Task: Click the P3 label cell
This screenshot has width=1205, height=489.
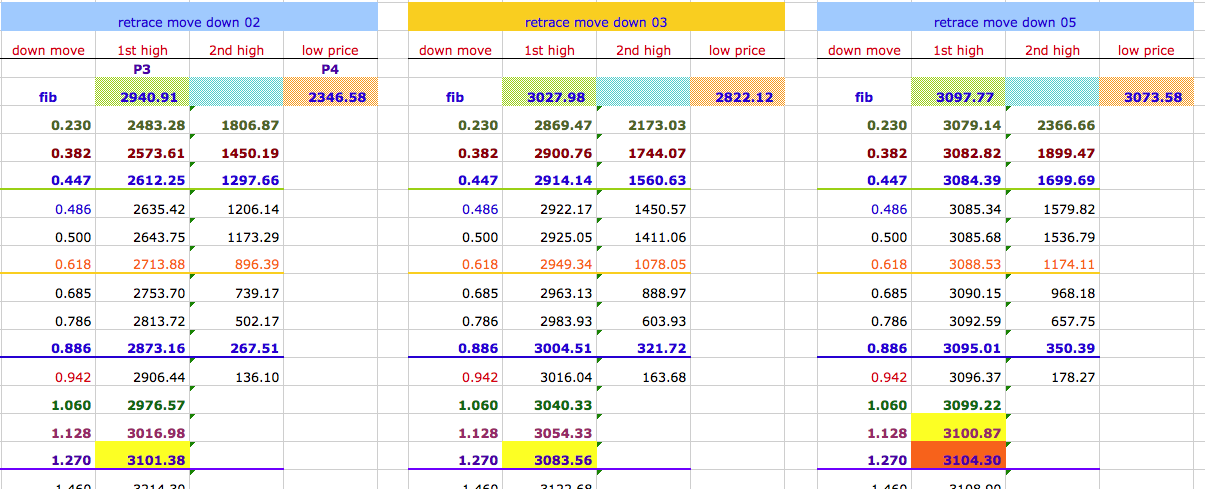Action: (141, 70)
